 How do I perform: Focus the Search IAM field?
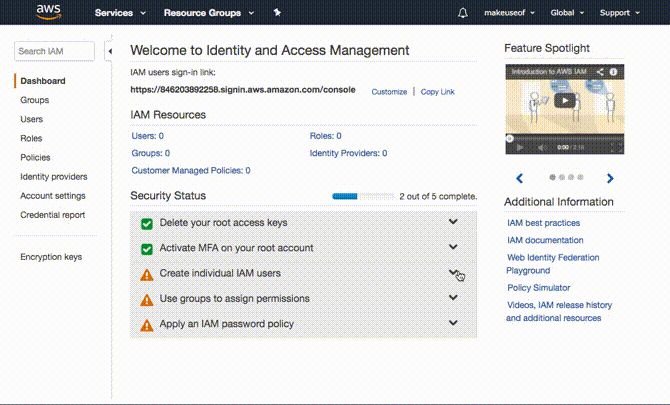click(x=55, y=51)
